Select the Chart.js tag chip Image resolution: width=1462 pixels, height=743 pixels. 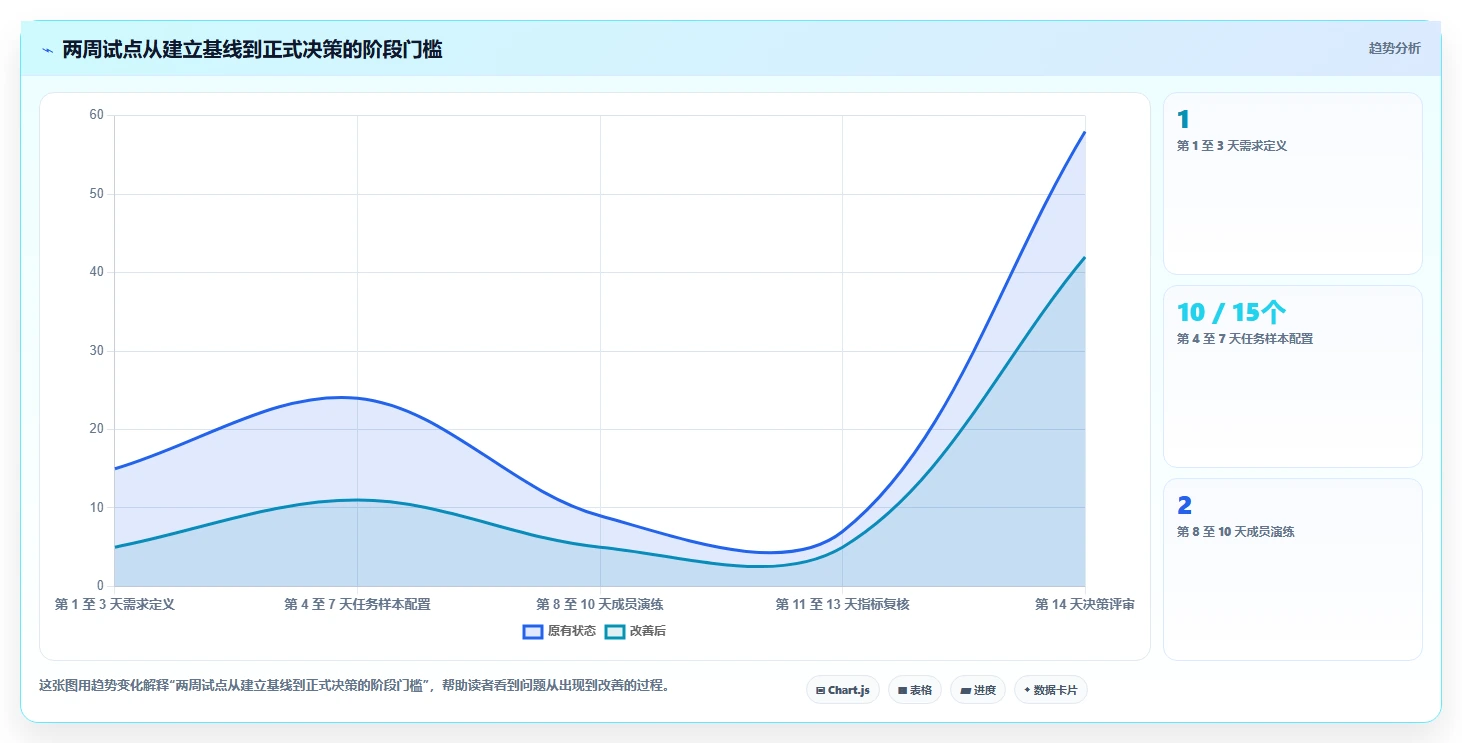(x=843, y=690)
